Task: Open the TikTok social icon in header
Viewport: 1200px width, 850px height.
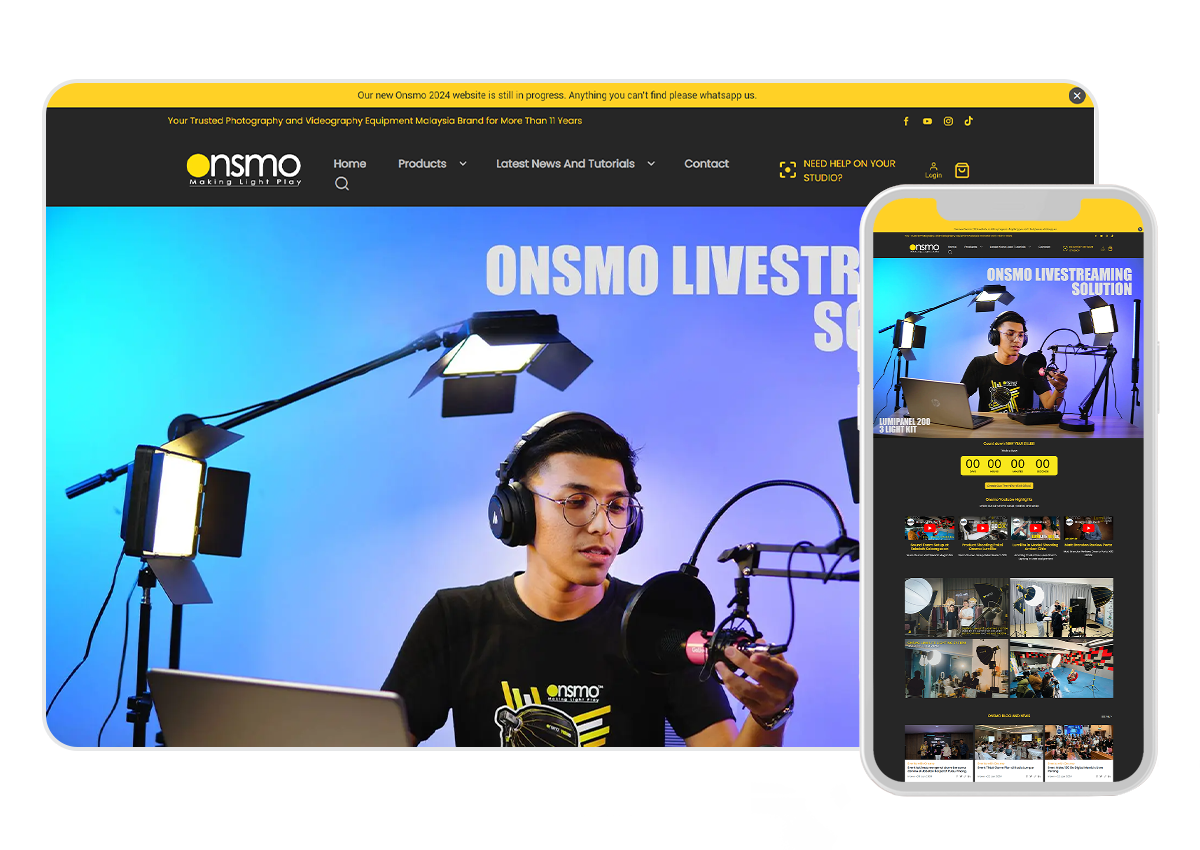Action: point(968,121)
